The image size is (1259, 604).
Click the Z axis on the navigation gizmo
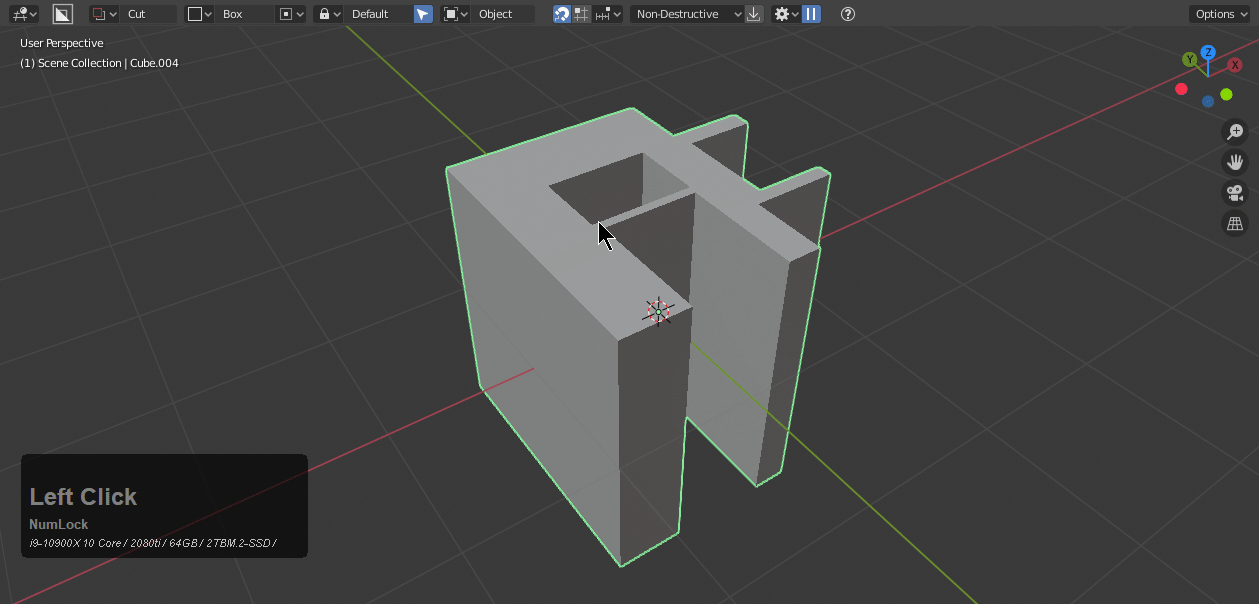pos(1206,51)
